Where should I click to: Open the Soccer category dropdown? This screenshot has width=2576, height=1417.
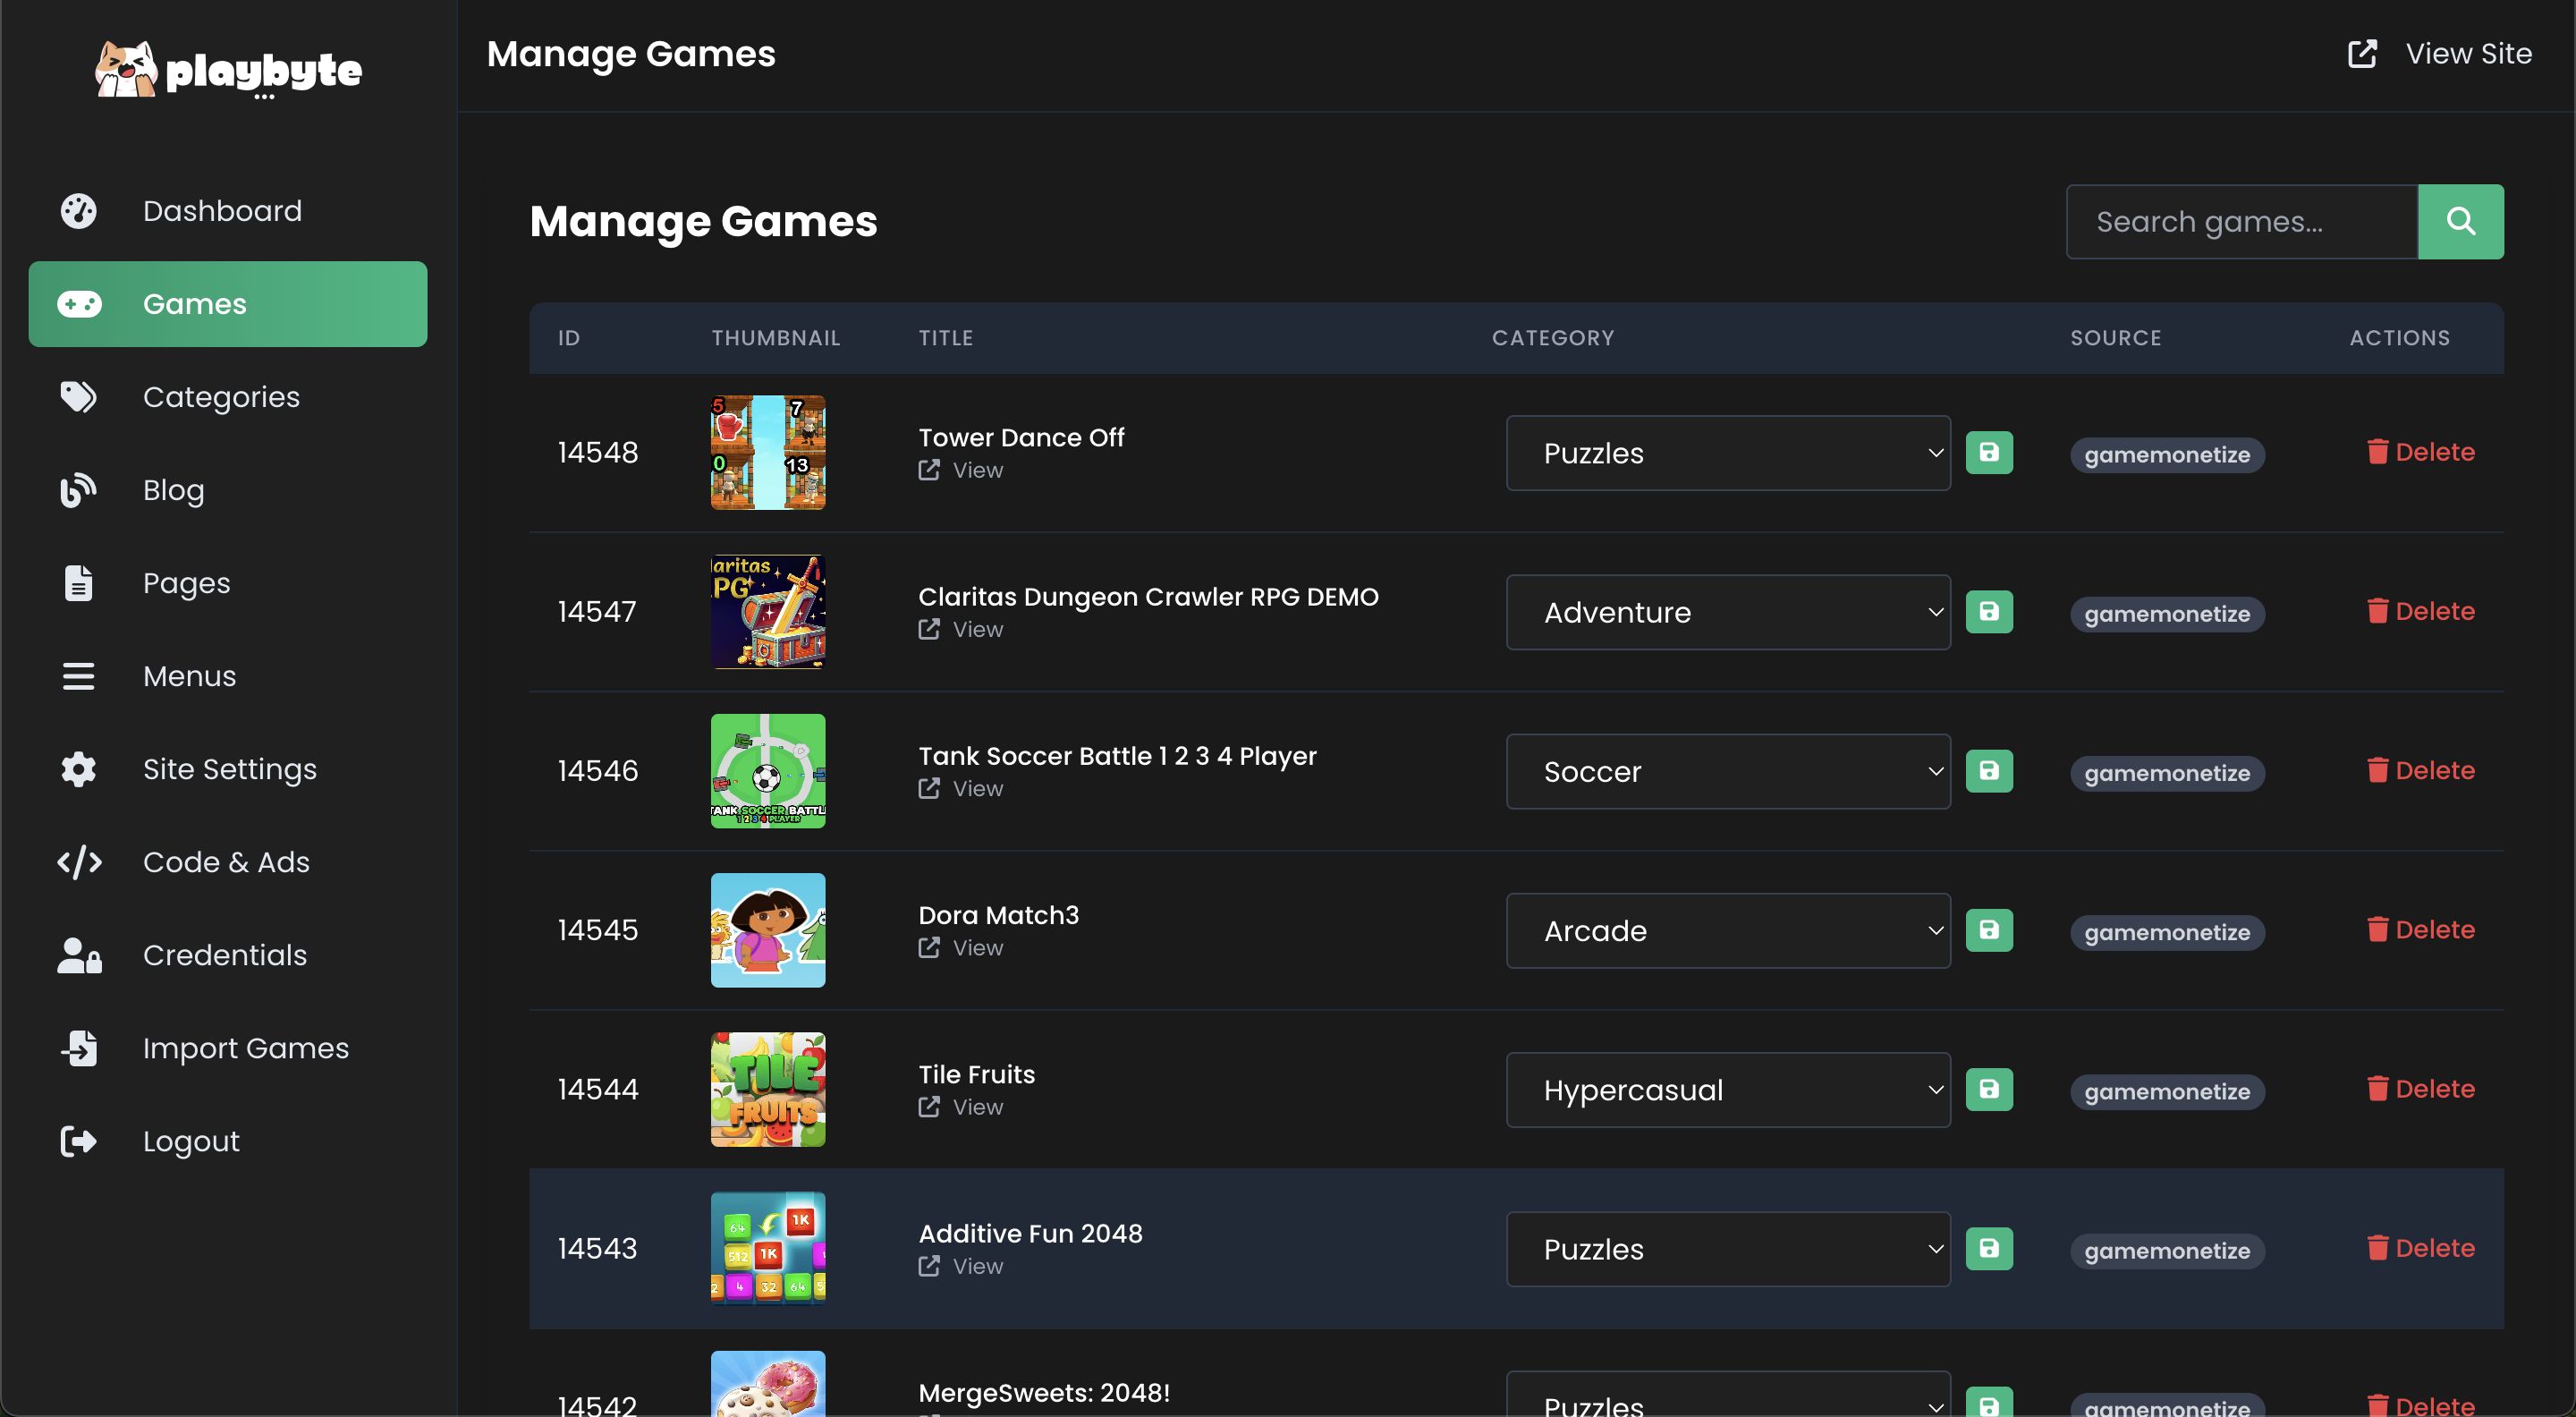[x=1727, y=771]
